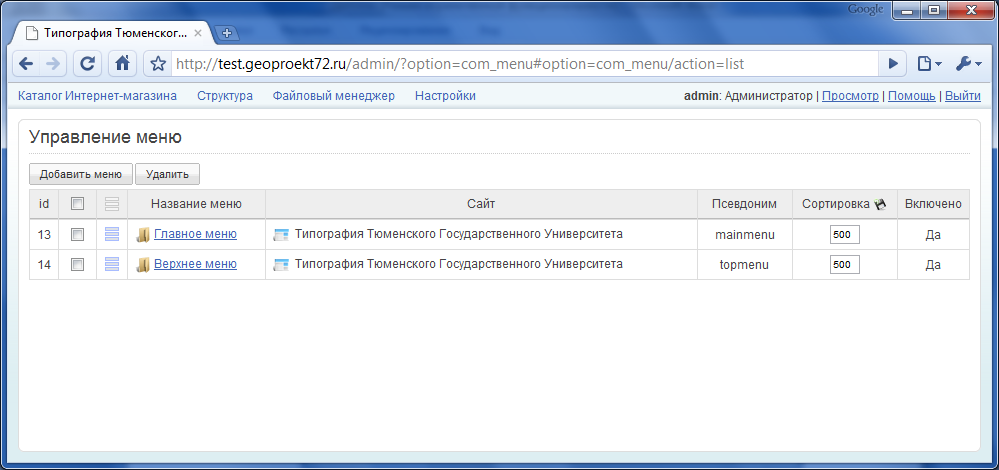Screen dimensions: 999x470
Task: Click the Просмотр link
Action: pos(850,96)
